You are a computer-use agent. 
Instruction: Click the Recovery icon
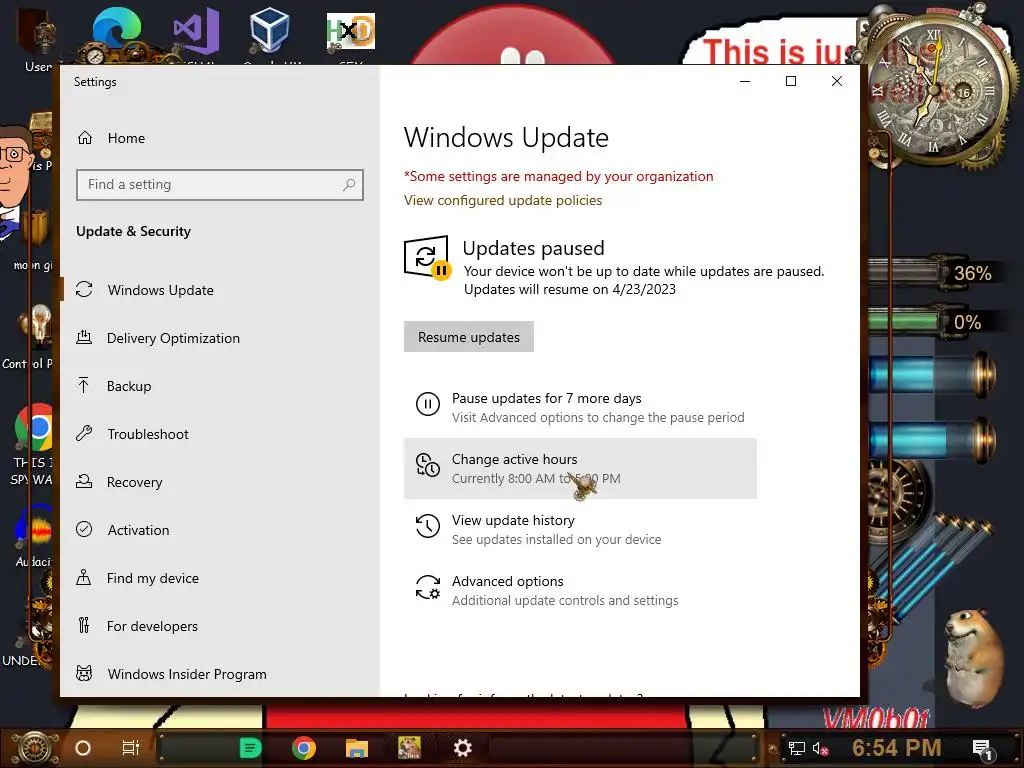(x=84, y=481)
